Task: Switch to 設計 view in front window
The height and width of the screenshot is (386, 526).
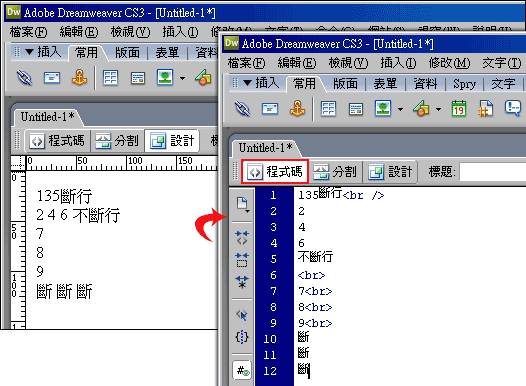Action: tap(390, 172)
